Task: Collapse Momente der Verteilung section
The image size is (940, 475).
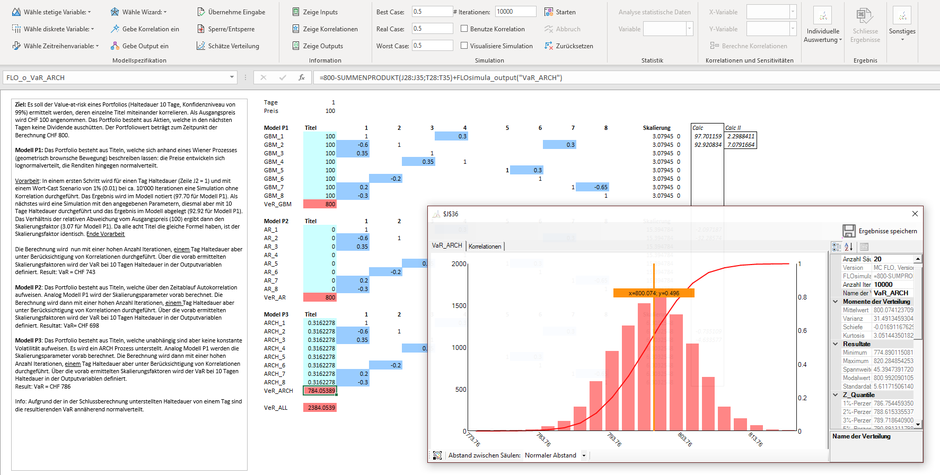Action: (836, 302)
